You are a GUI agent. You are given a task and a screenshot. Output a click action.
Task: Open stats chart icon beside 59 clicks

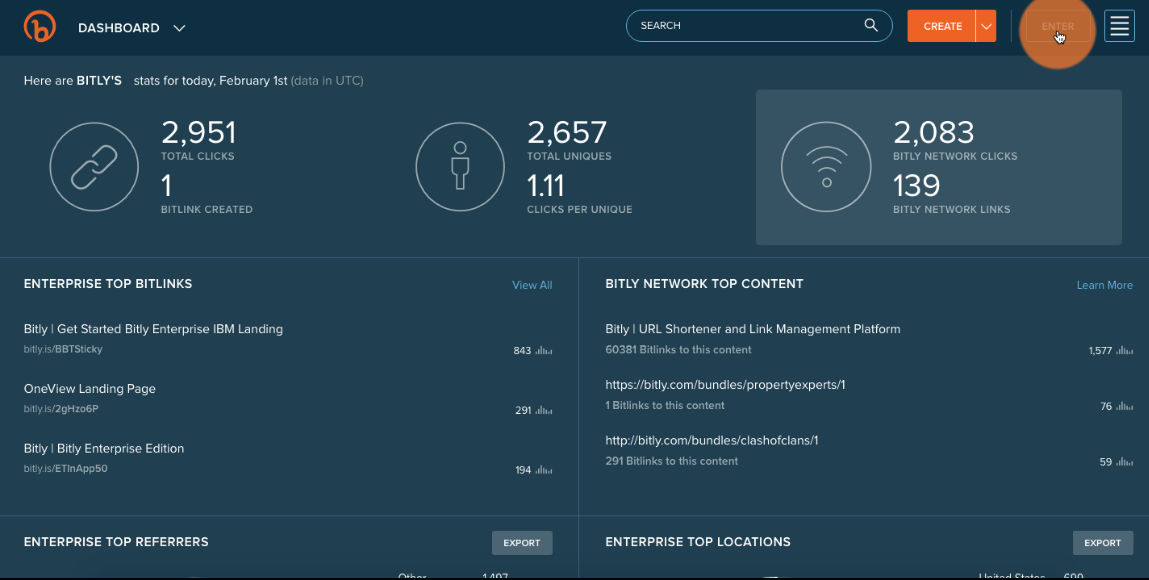(1124, 462)
